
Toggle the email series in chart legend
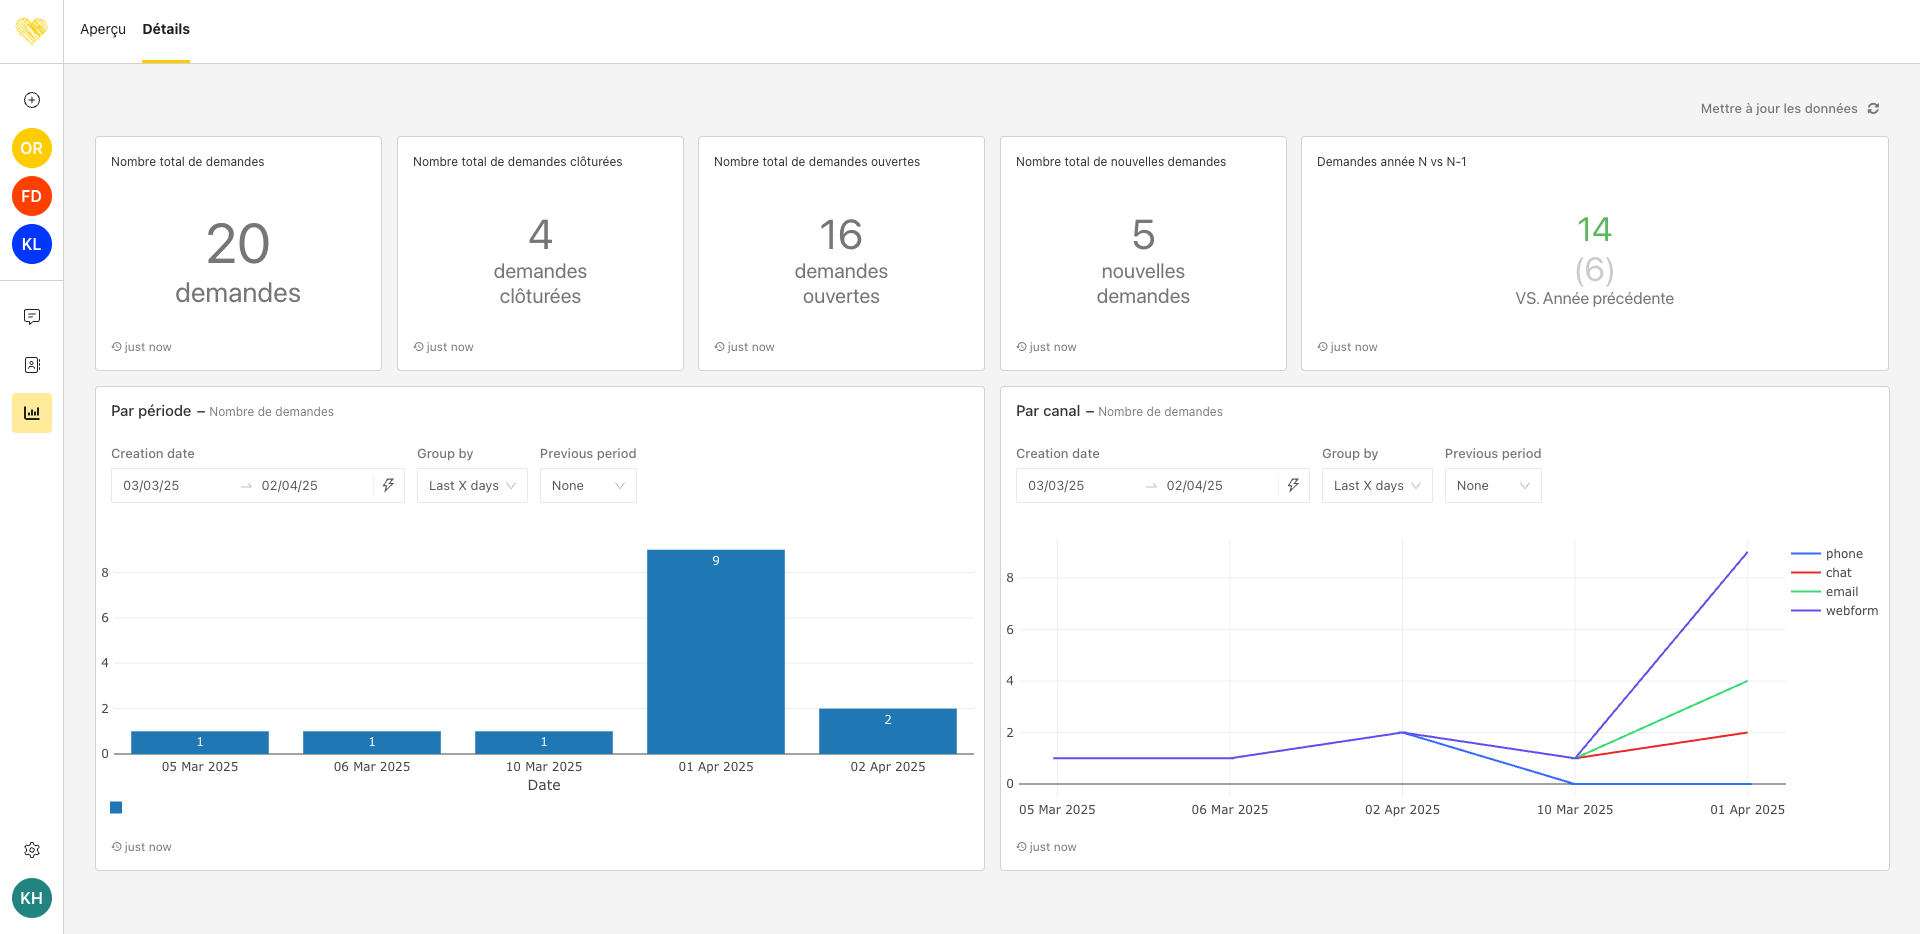click(1841, 592)
